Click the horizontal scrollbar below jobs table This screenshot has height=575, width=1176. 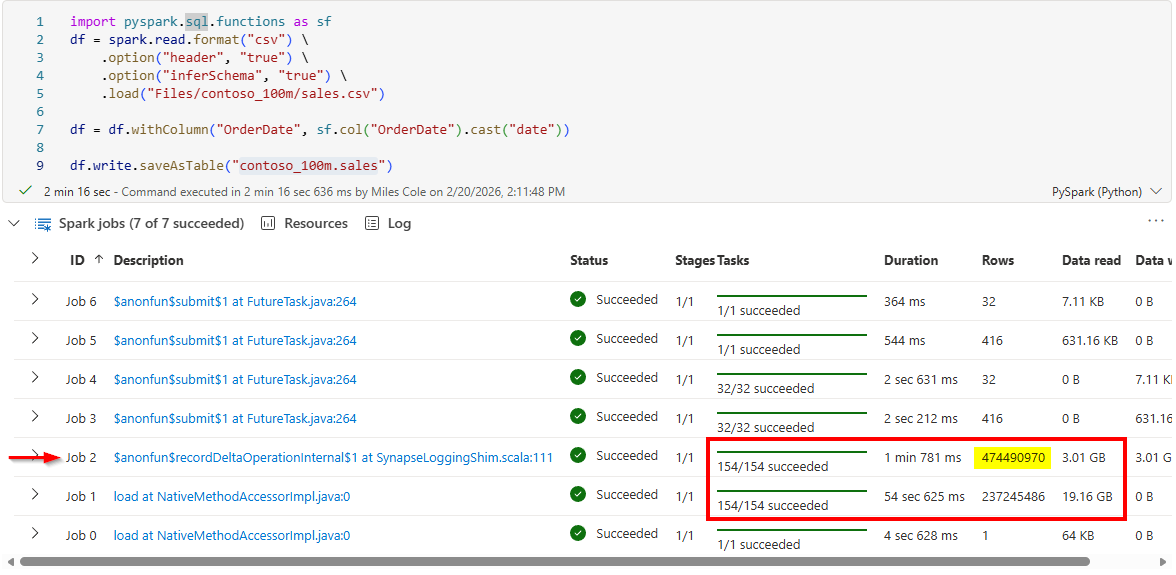(x=580, y=562)
